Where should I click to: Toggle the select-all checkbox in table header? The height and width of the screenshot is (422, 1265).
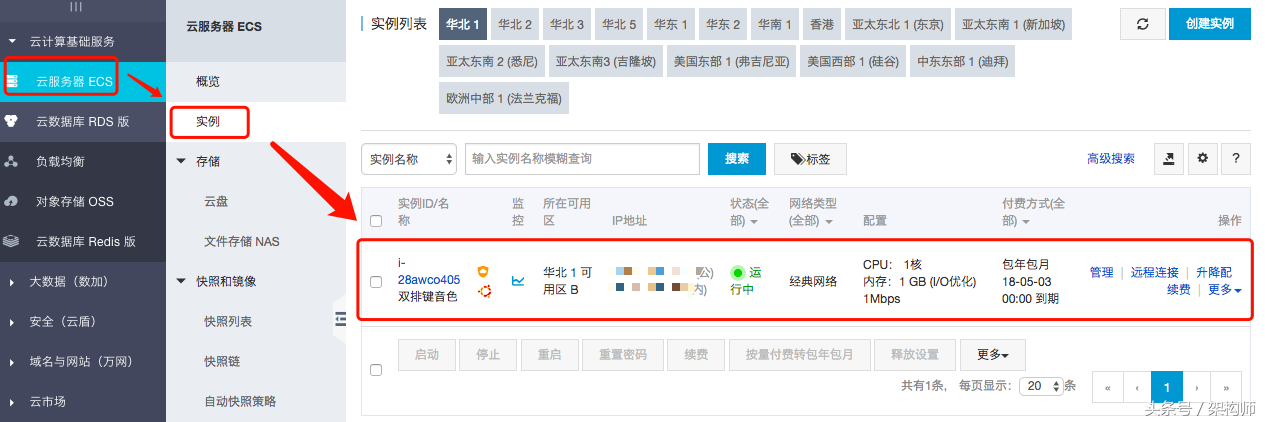376,221
